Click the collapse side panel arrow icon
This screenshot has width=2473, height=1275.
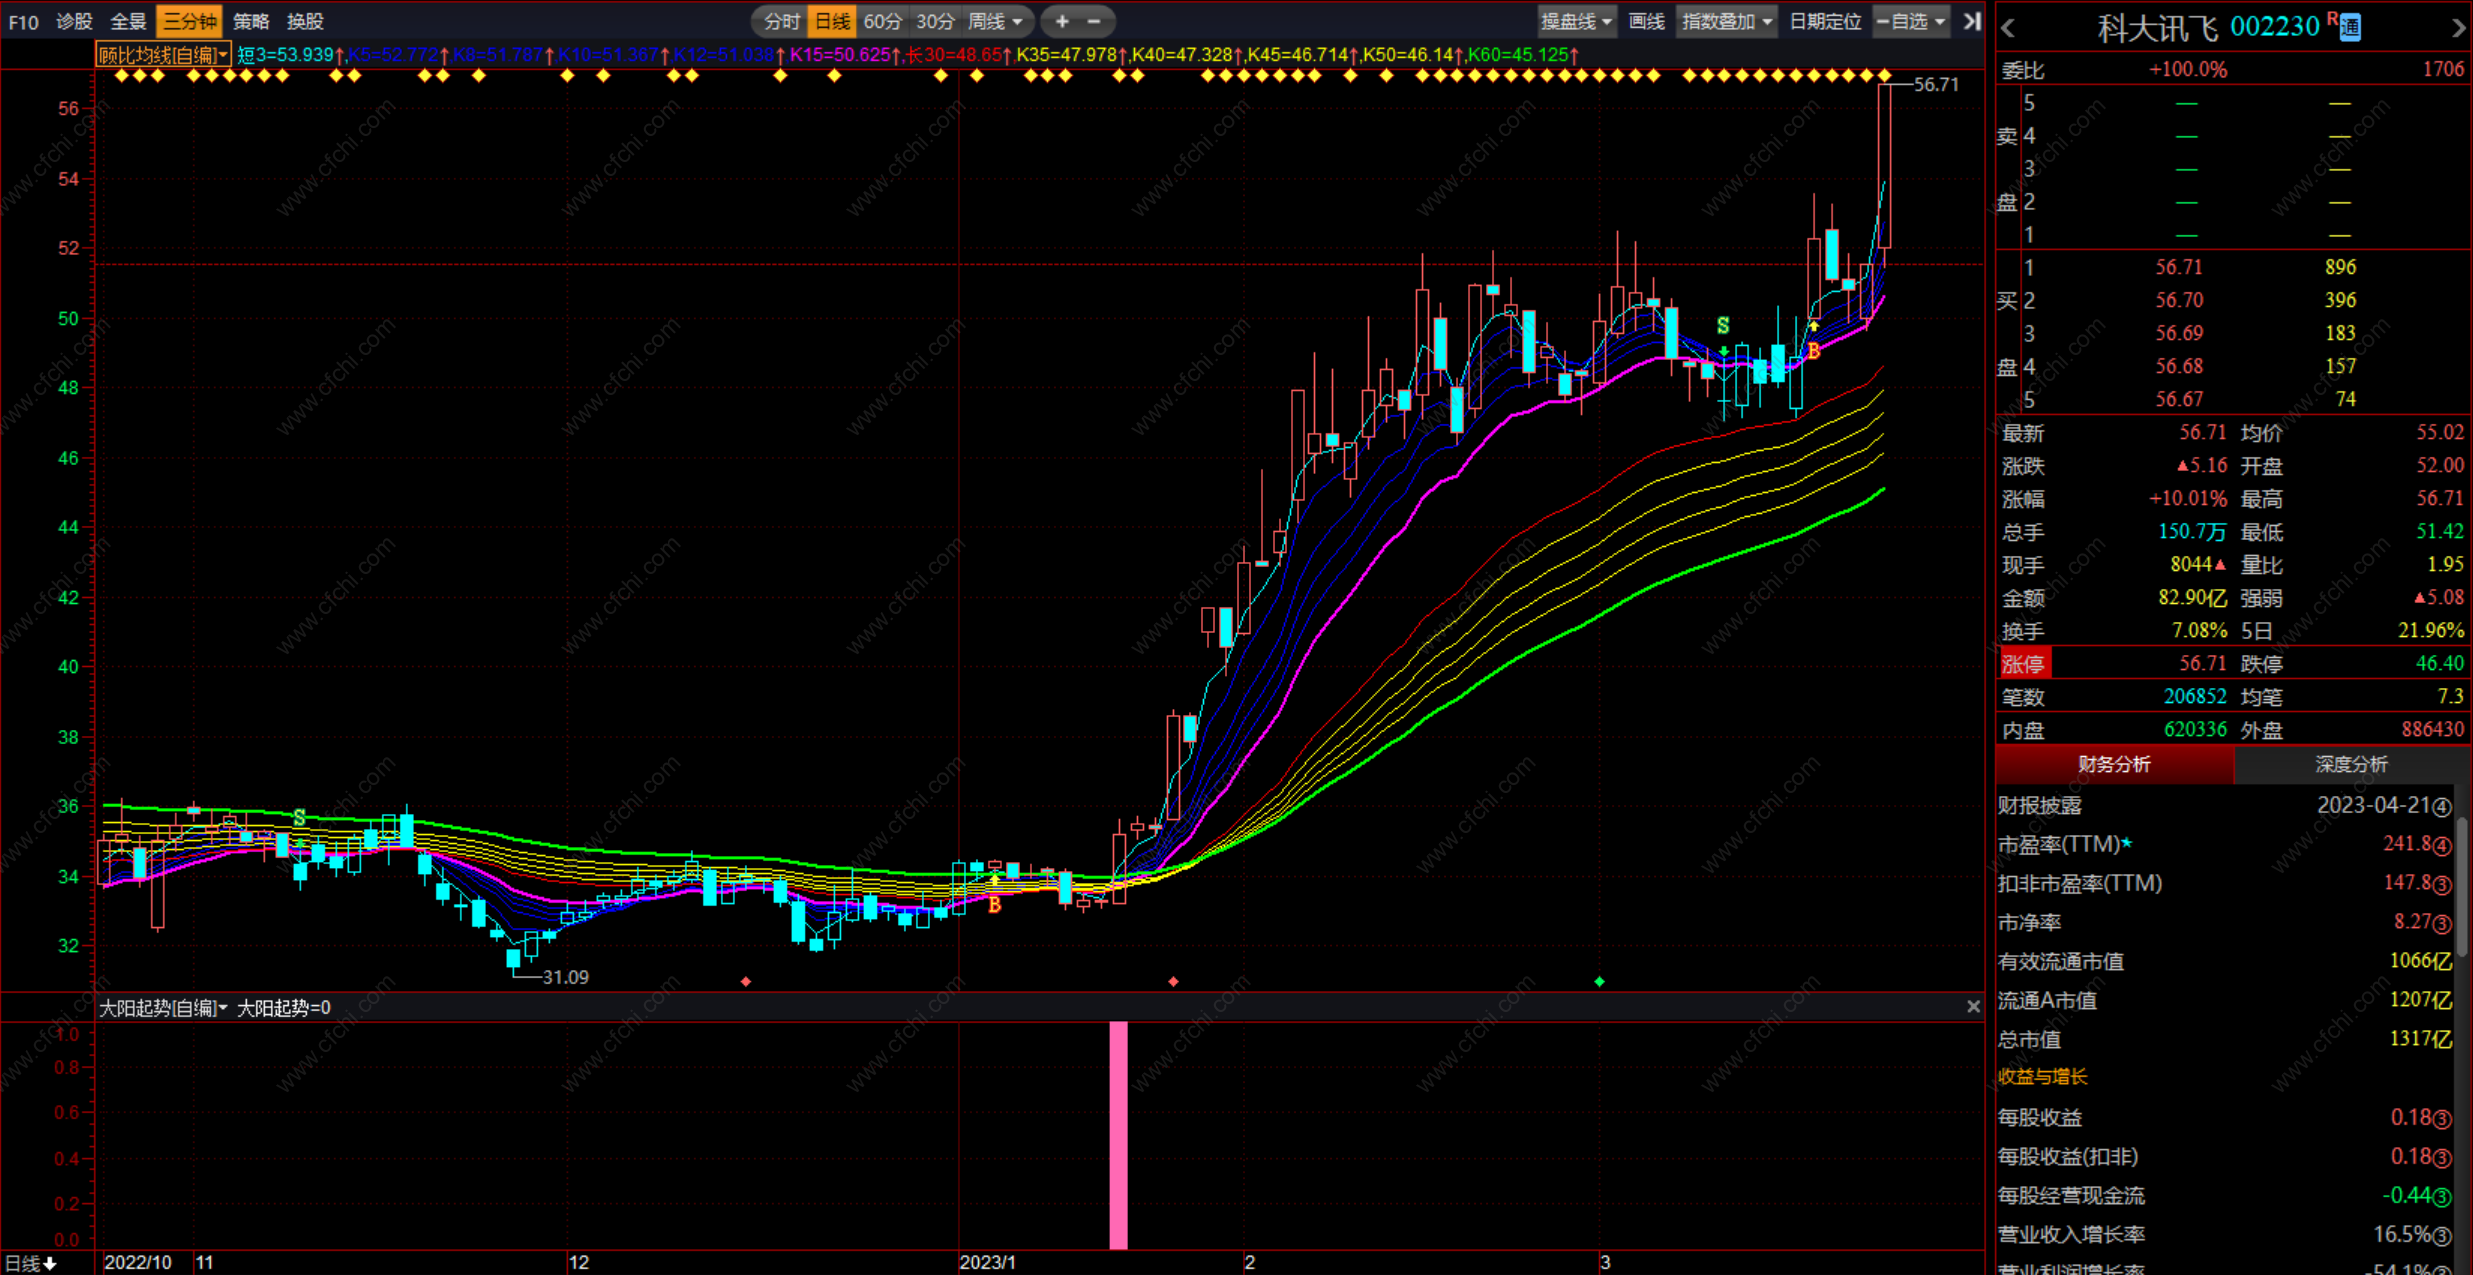point(1971,21)
